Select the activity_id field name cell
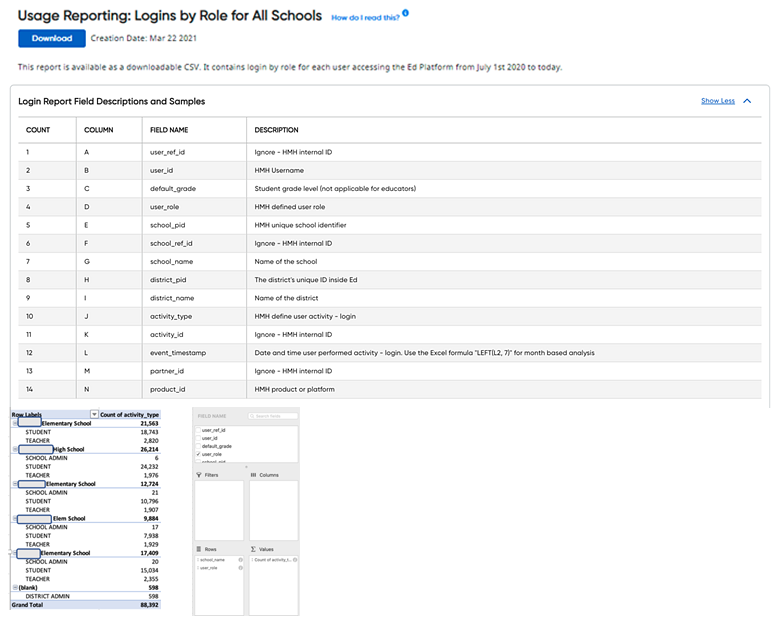 click(x=167, y=335)
